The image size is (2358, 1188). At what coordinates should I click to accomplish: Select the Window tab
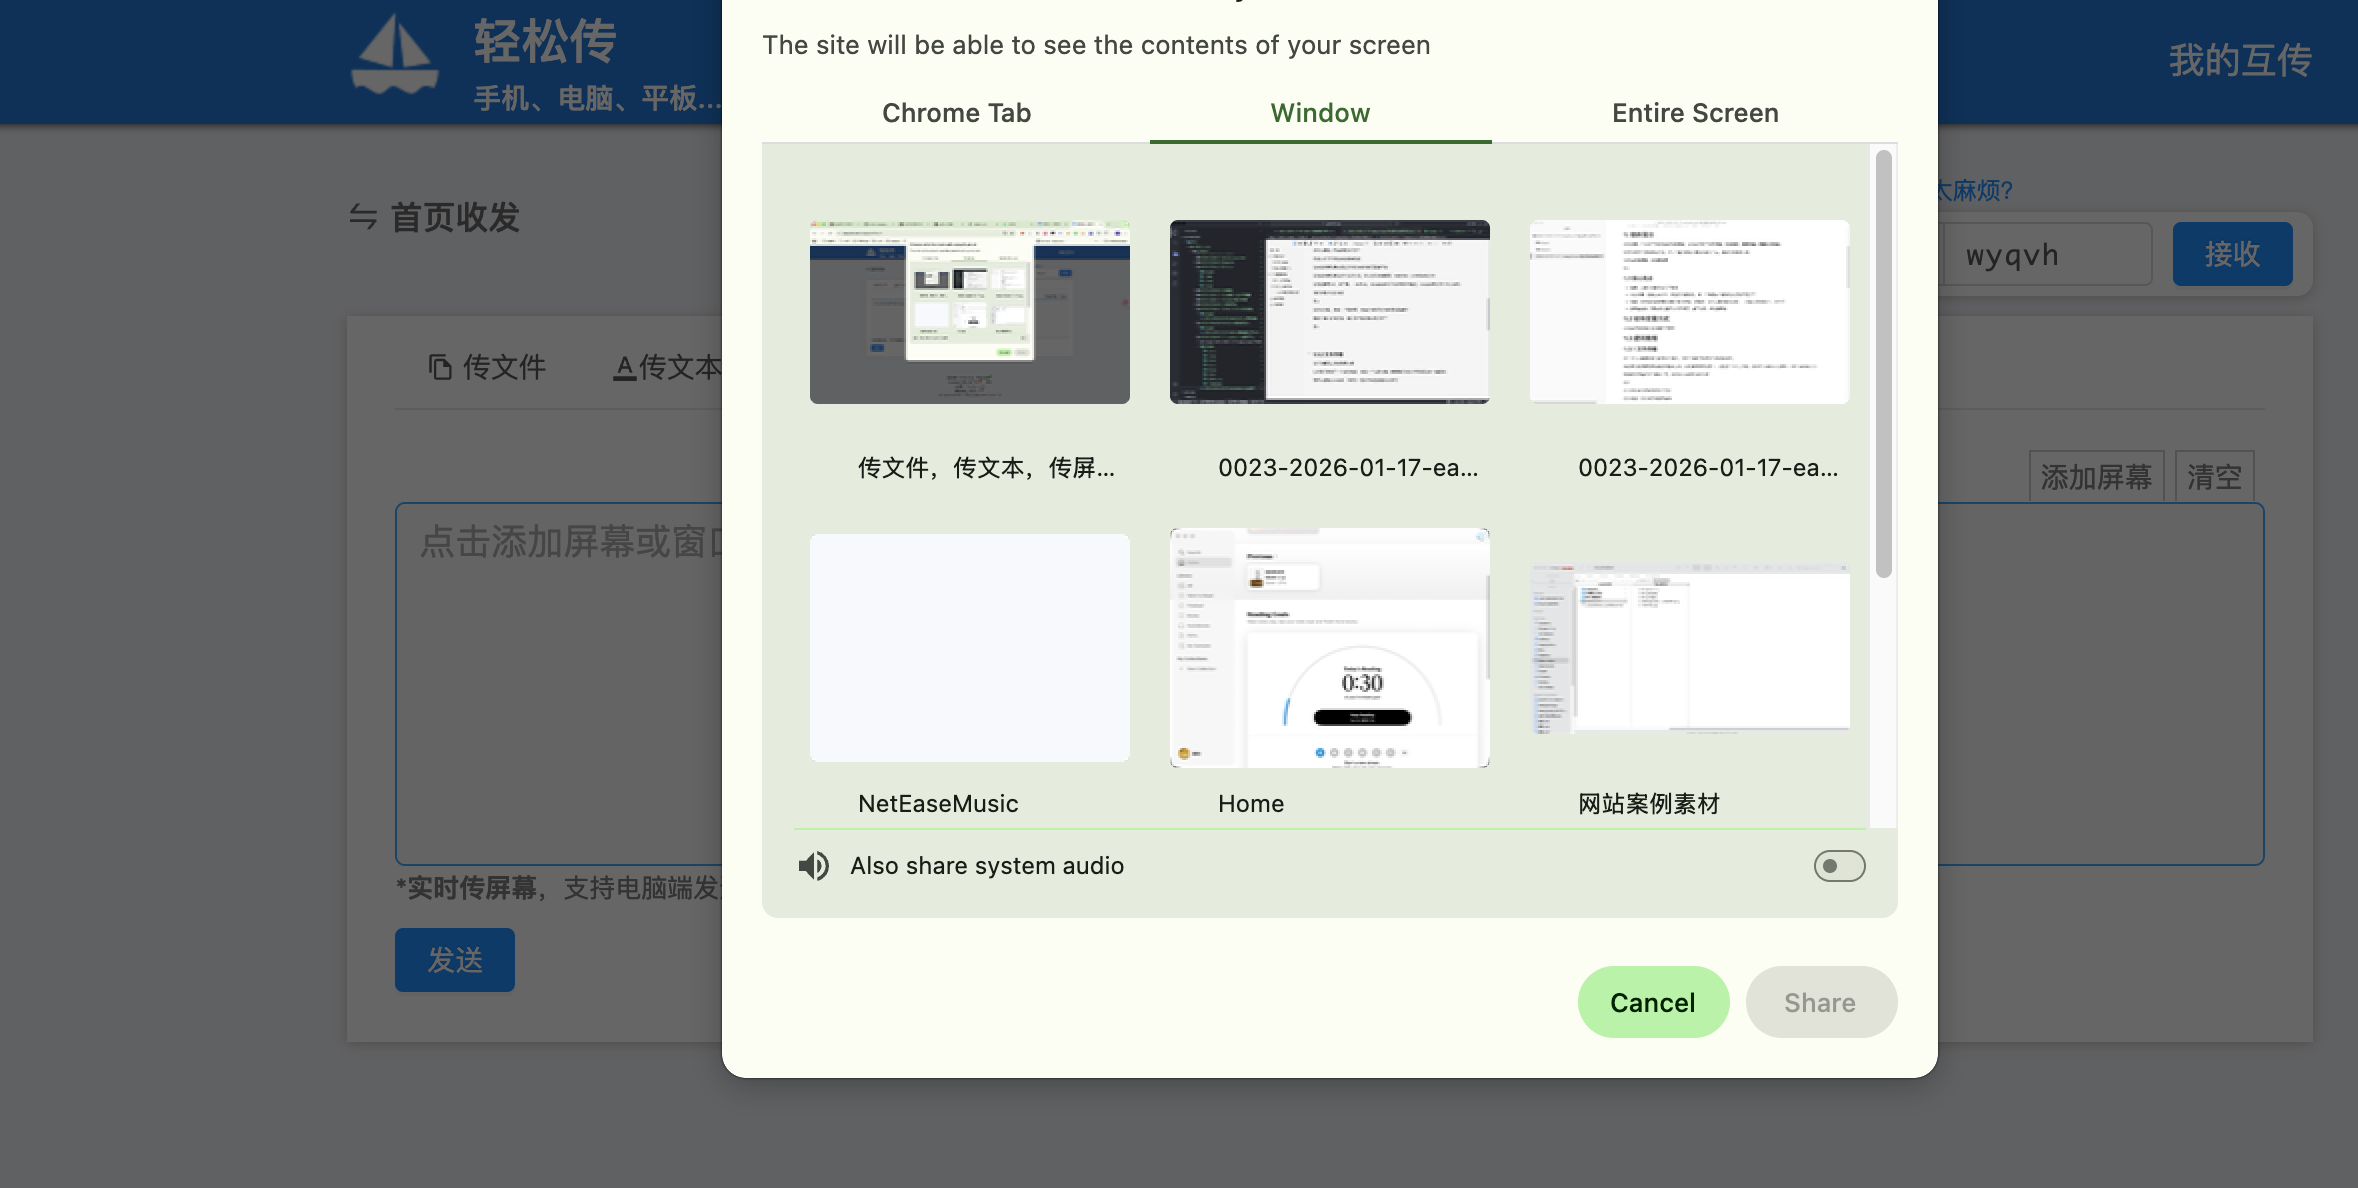click(1319, 113)
